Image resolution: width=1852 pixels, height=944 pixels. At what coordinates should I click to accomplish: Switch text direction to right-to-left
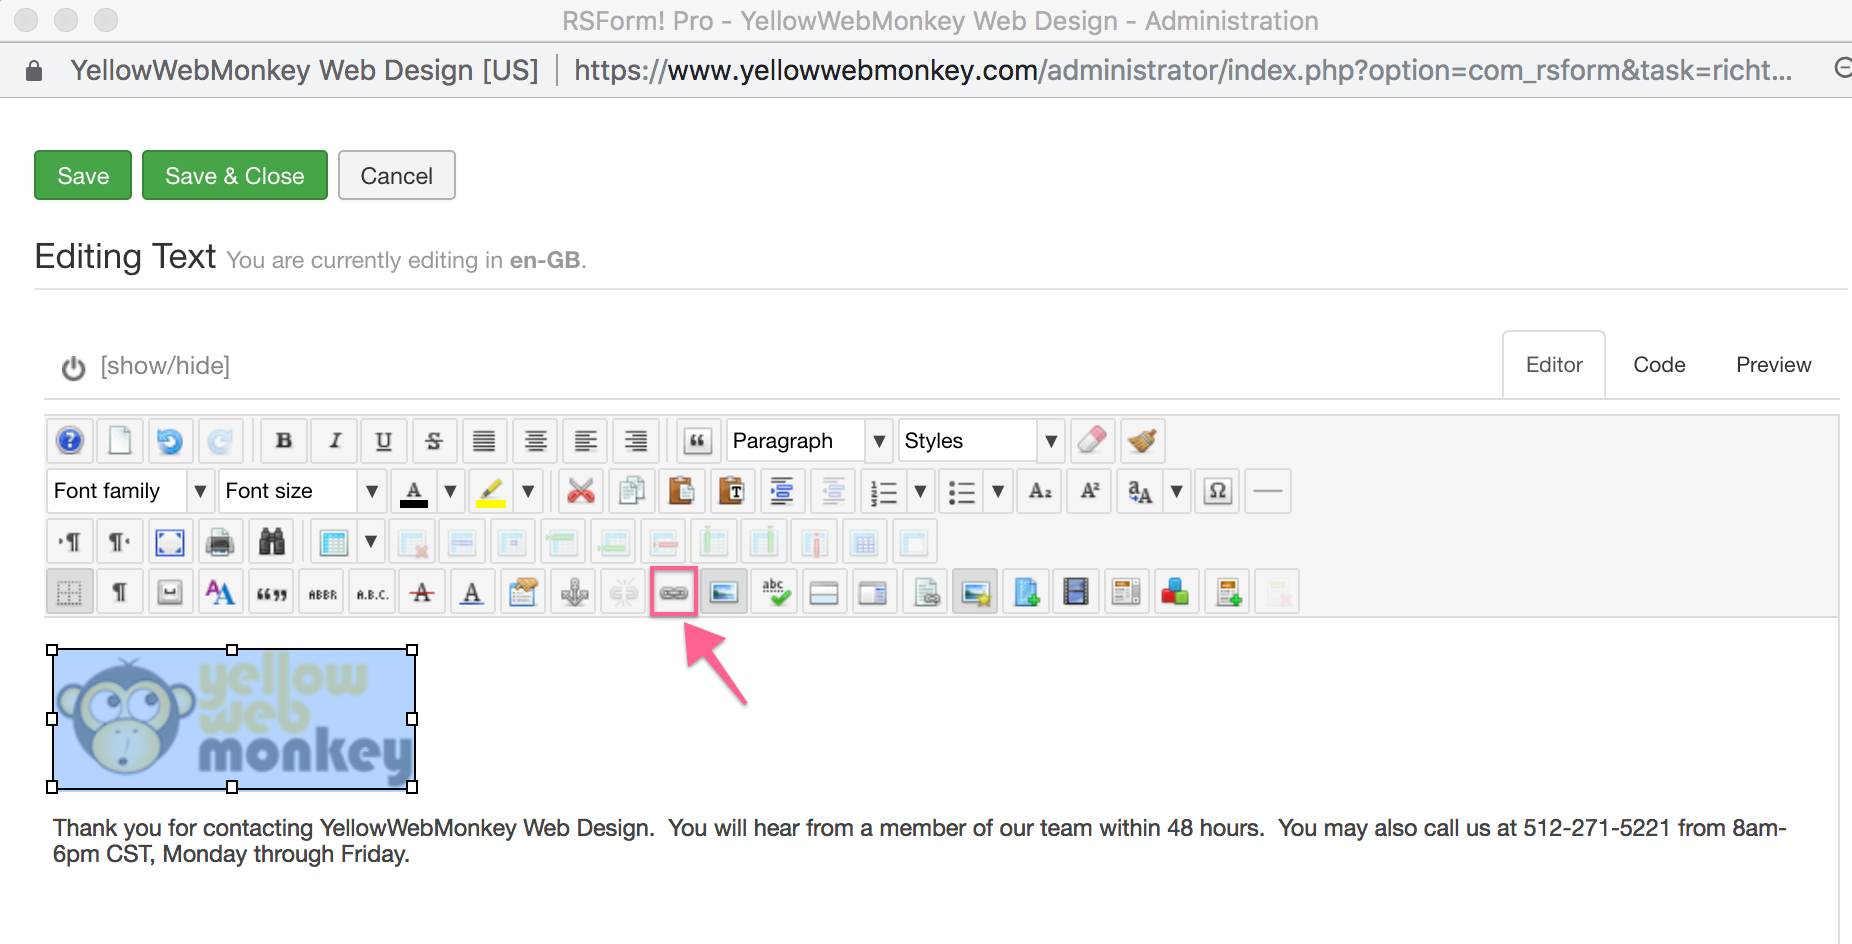120,543
